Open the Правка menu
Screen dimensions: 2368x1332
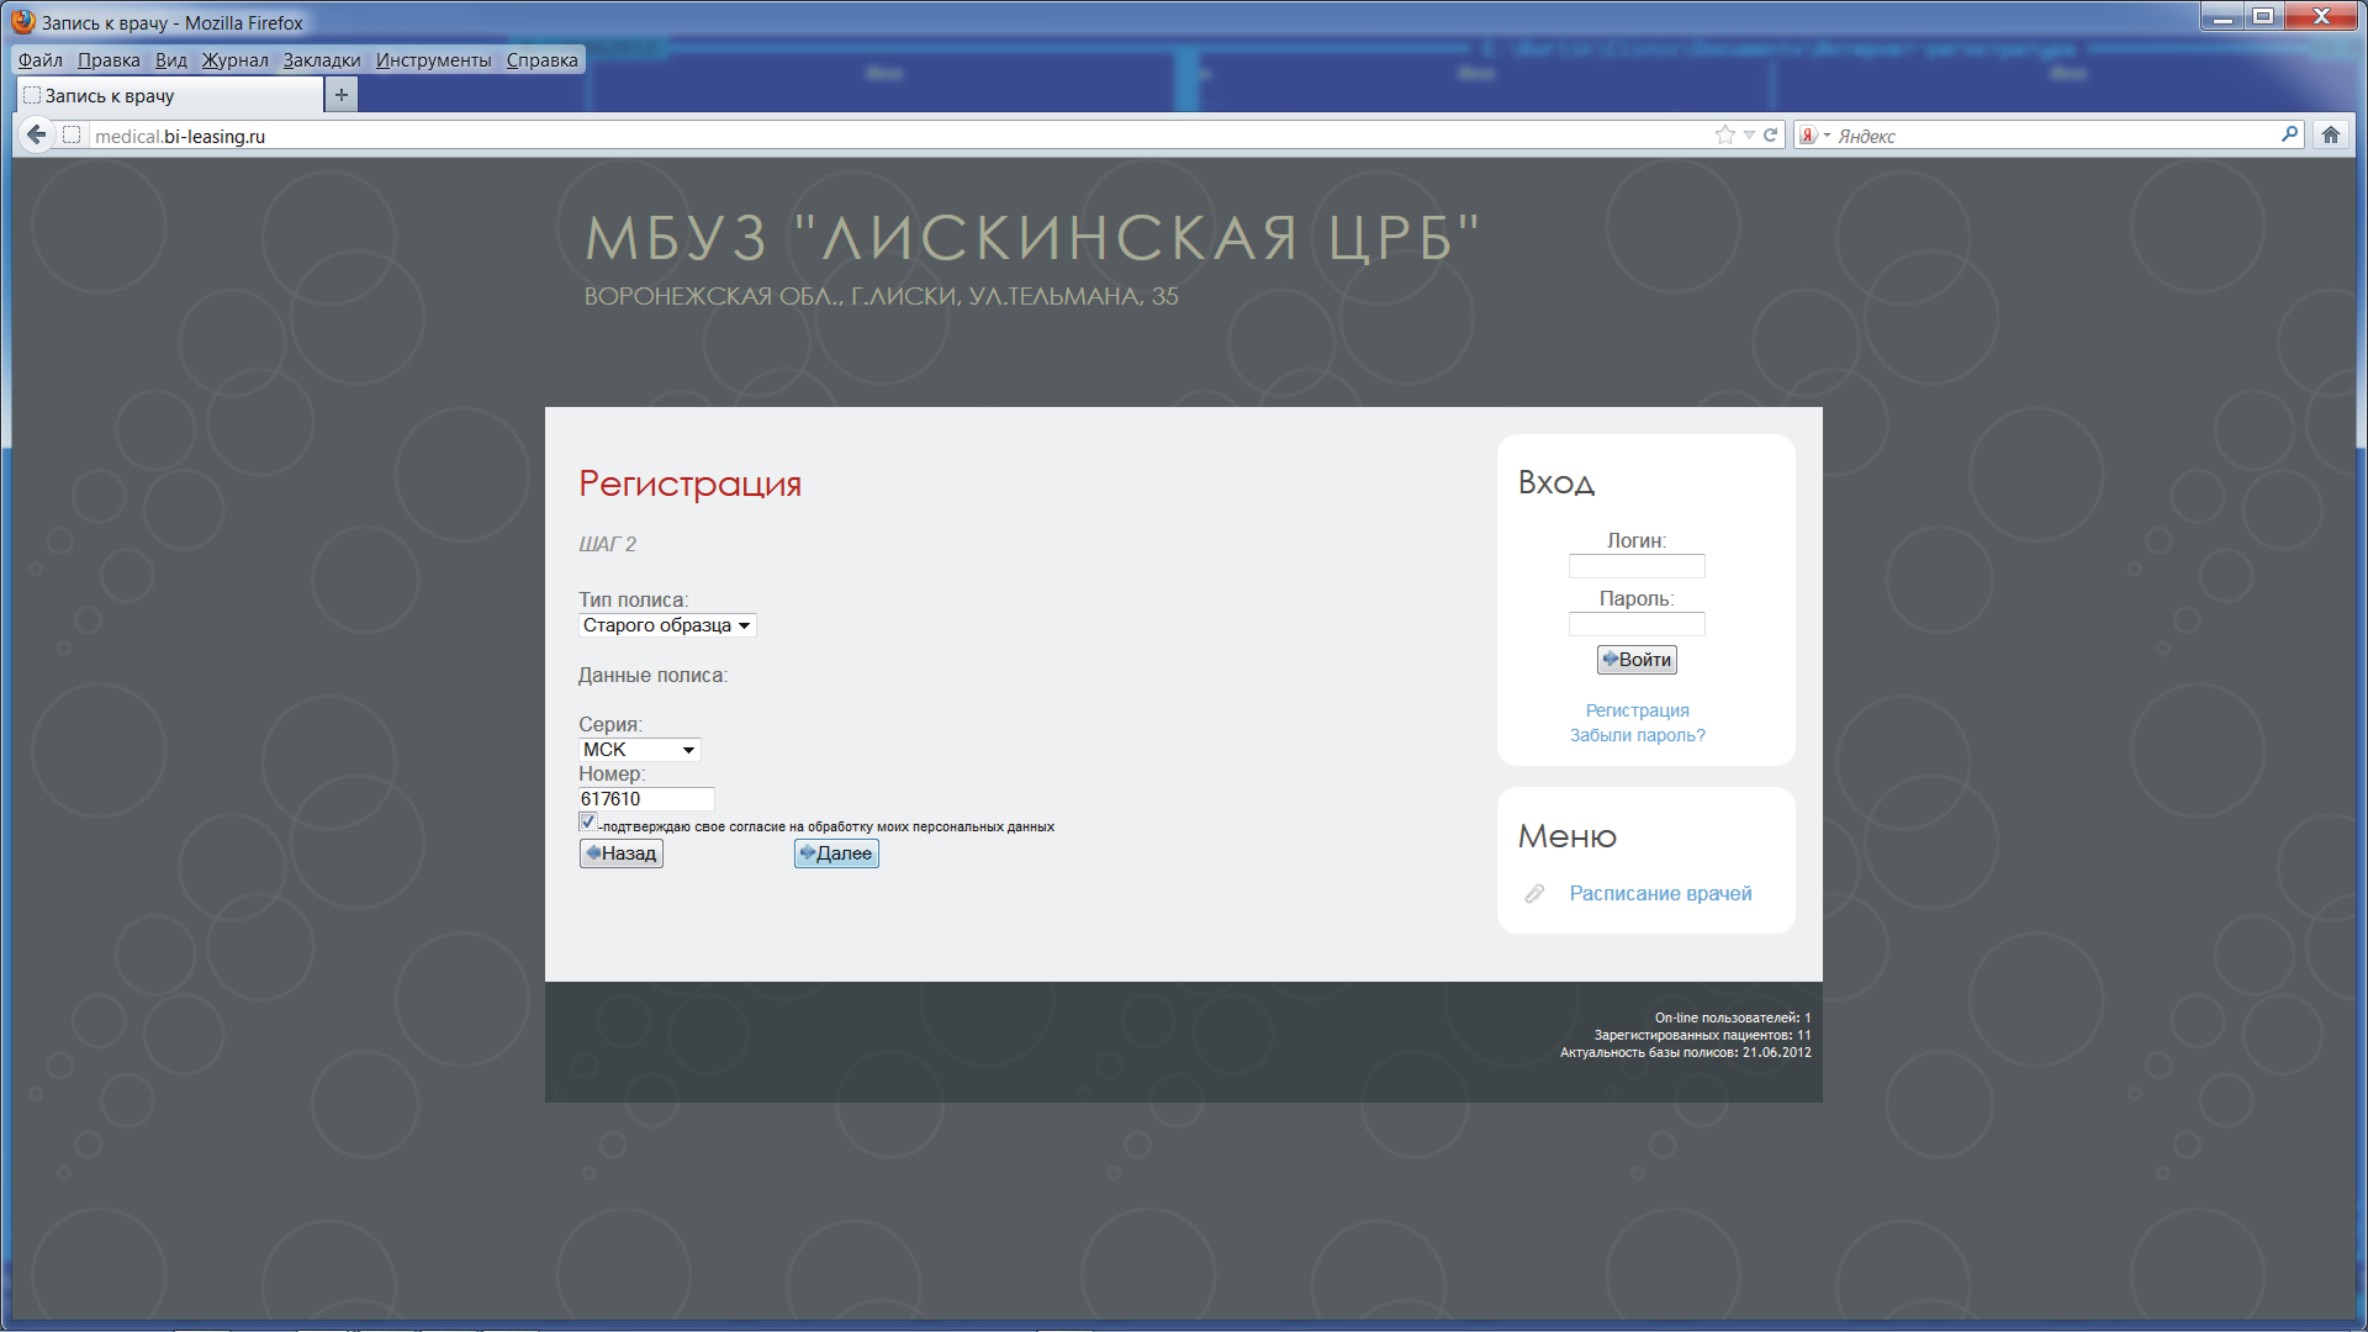[x=109, y=60]
